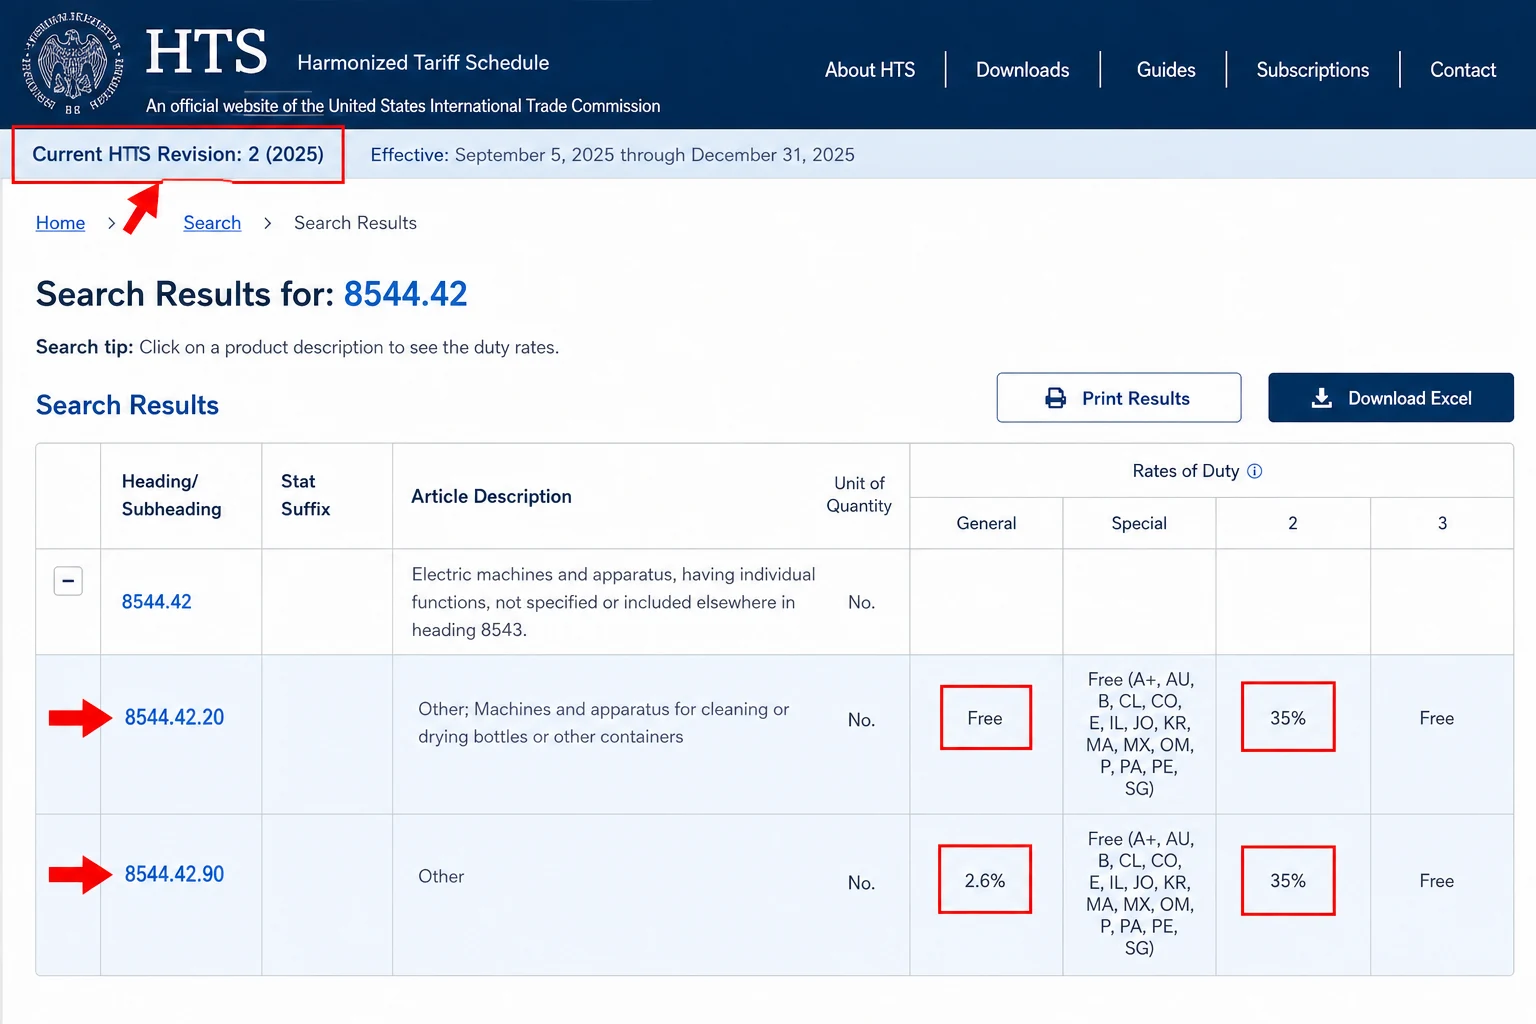Go to Home breadcrumb link
The width and height of the screenshot is (1536, 1024).
60,223
